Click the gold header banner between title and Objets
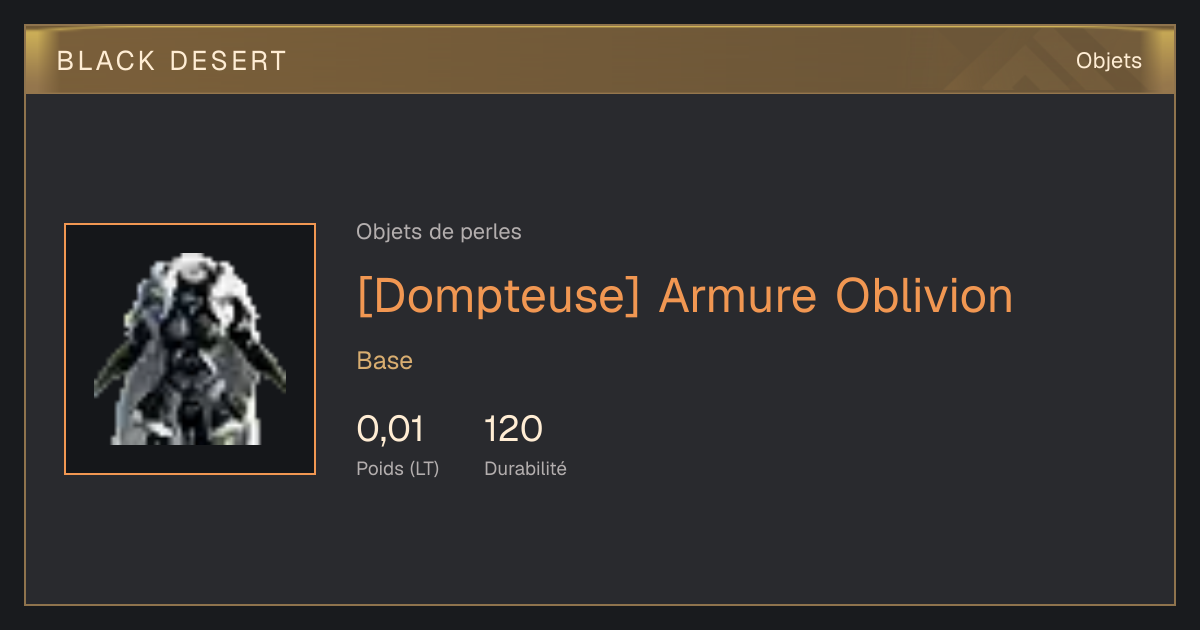This screenshot has height=630, width=1200. point(680,61)
